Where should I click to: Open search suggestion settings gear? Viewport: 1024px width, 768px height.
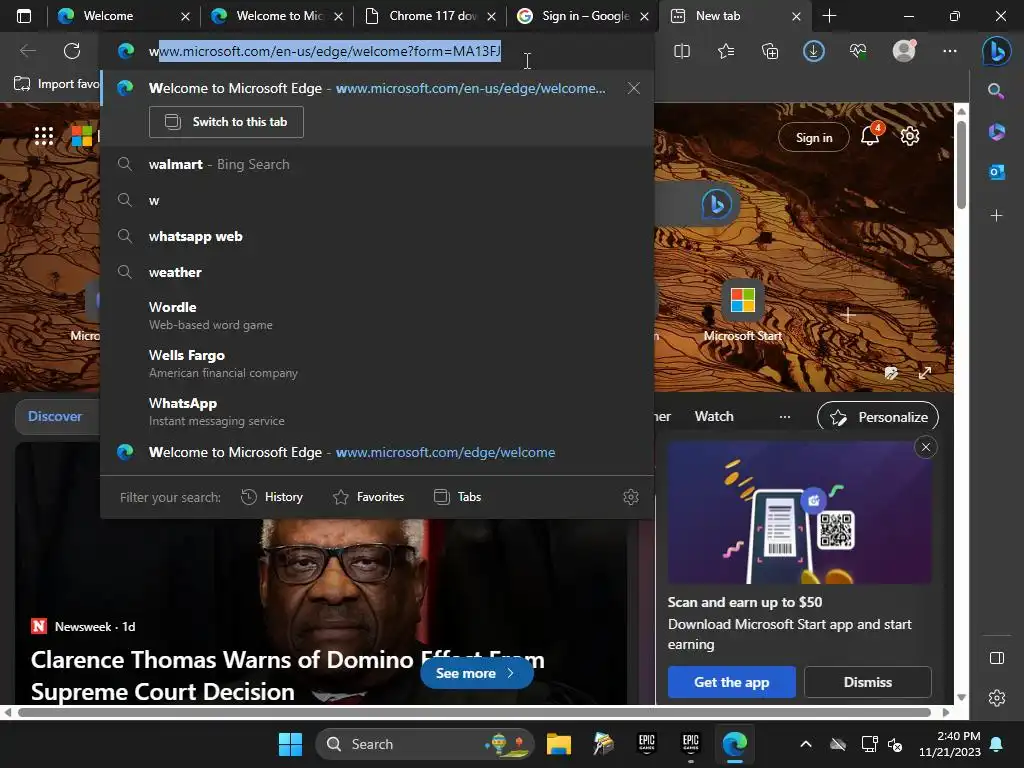point(630,497)
